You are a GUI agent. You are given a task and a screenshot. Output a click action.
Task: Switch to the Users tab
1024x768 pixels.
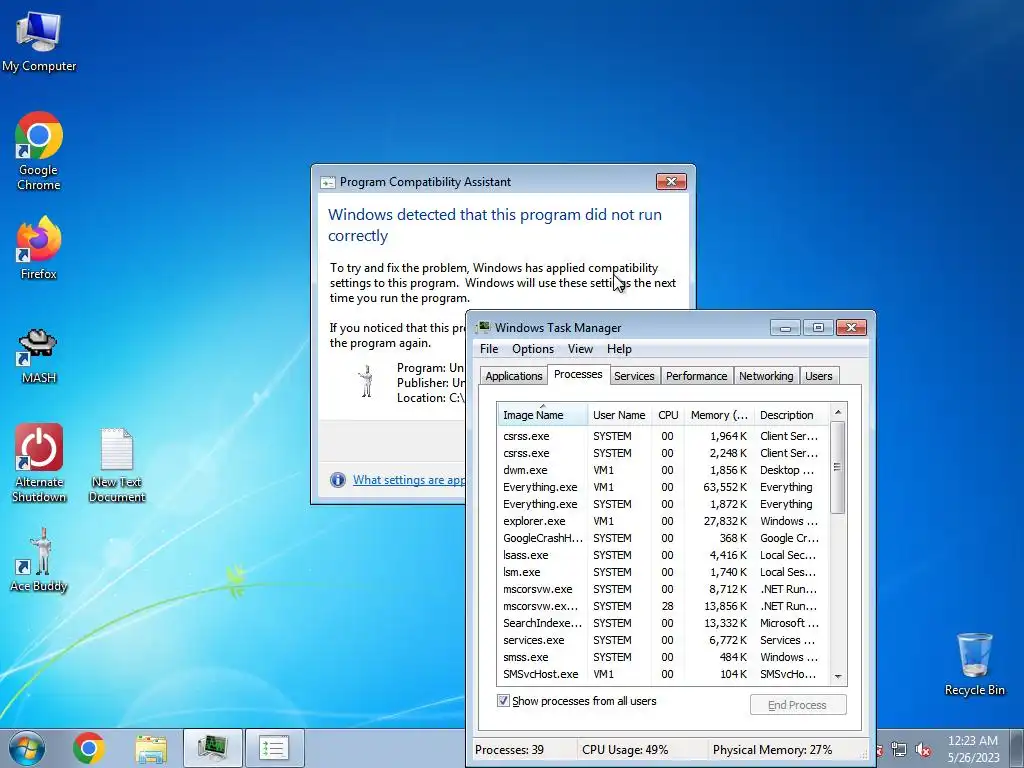818,376
